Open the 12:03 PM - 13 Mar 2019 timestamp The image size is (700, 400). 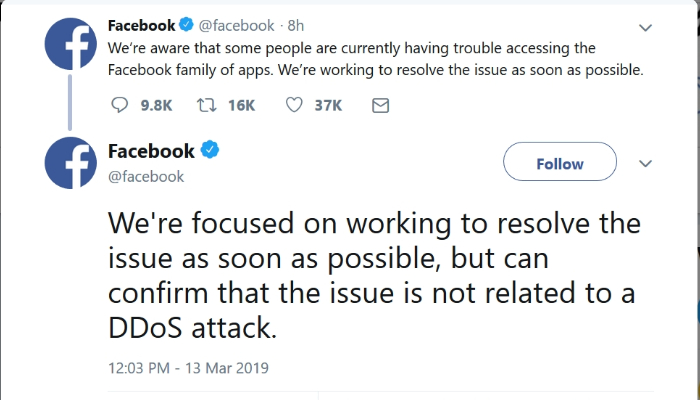[188, 368]
